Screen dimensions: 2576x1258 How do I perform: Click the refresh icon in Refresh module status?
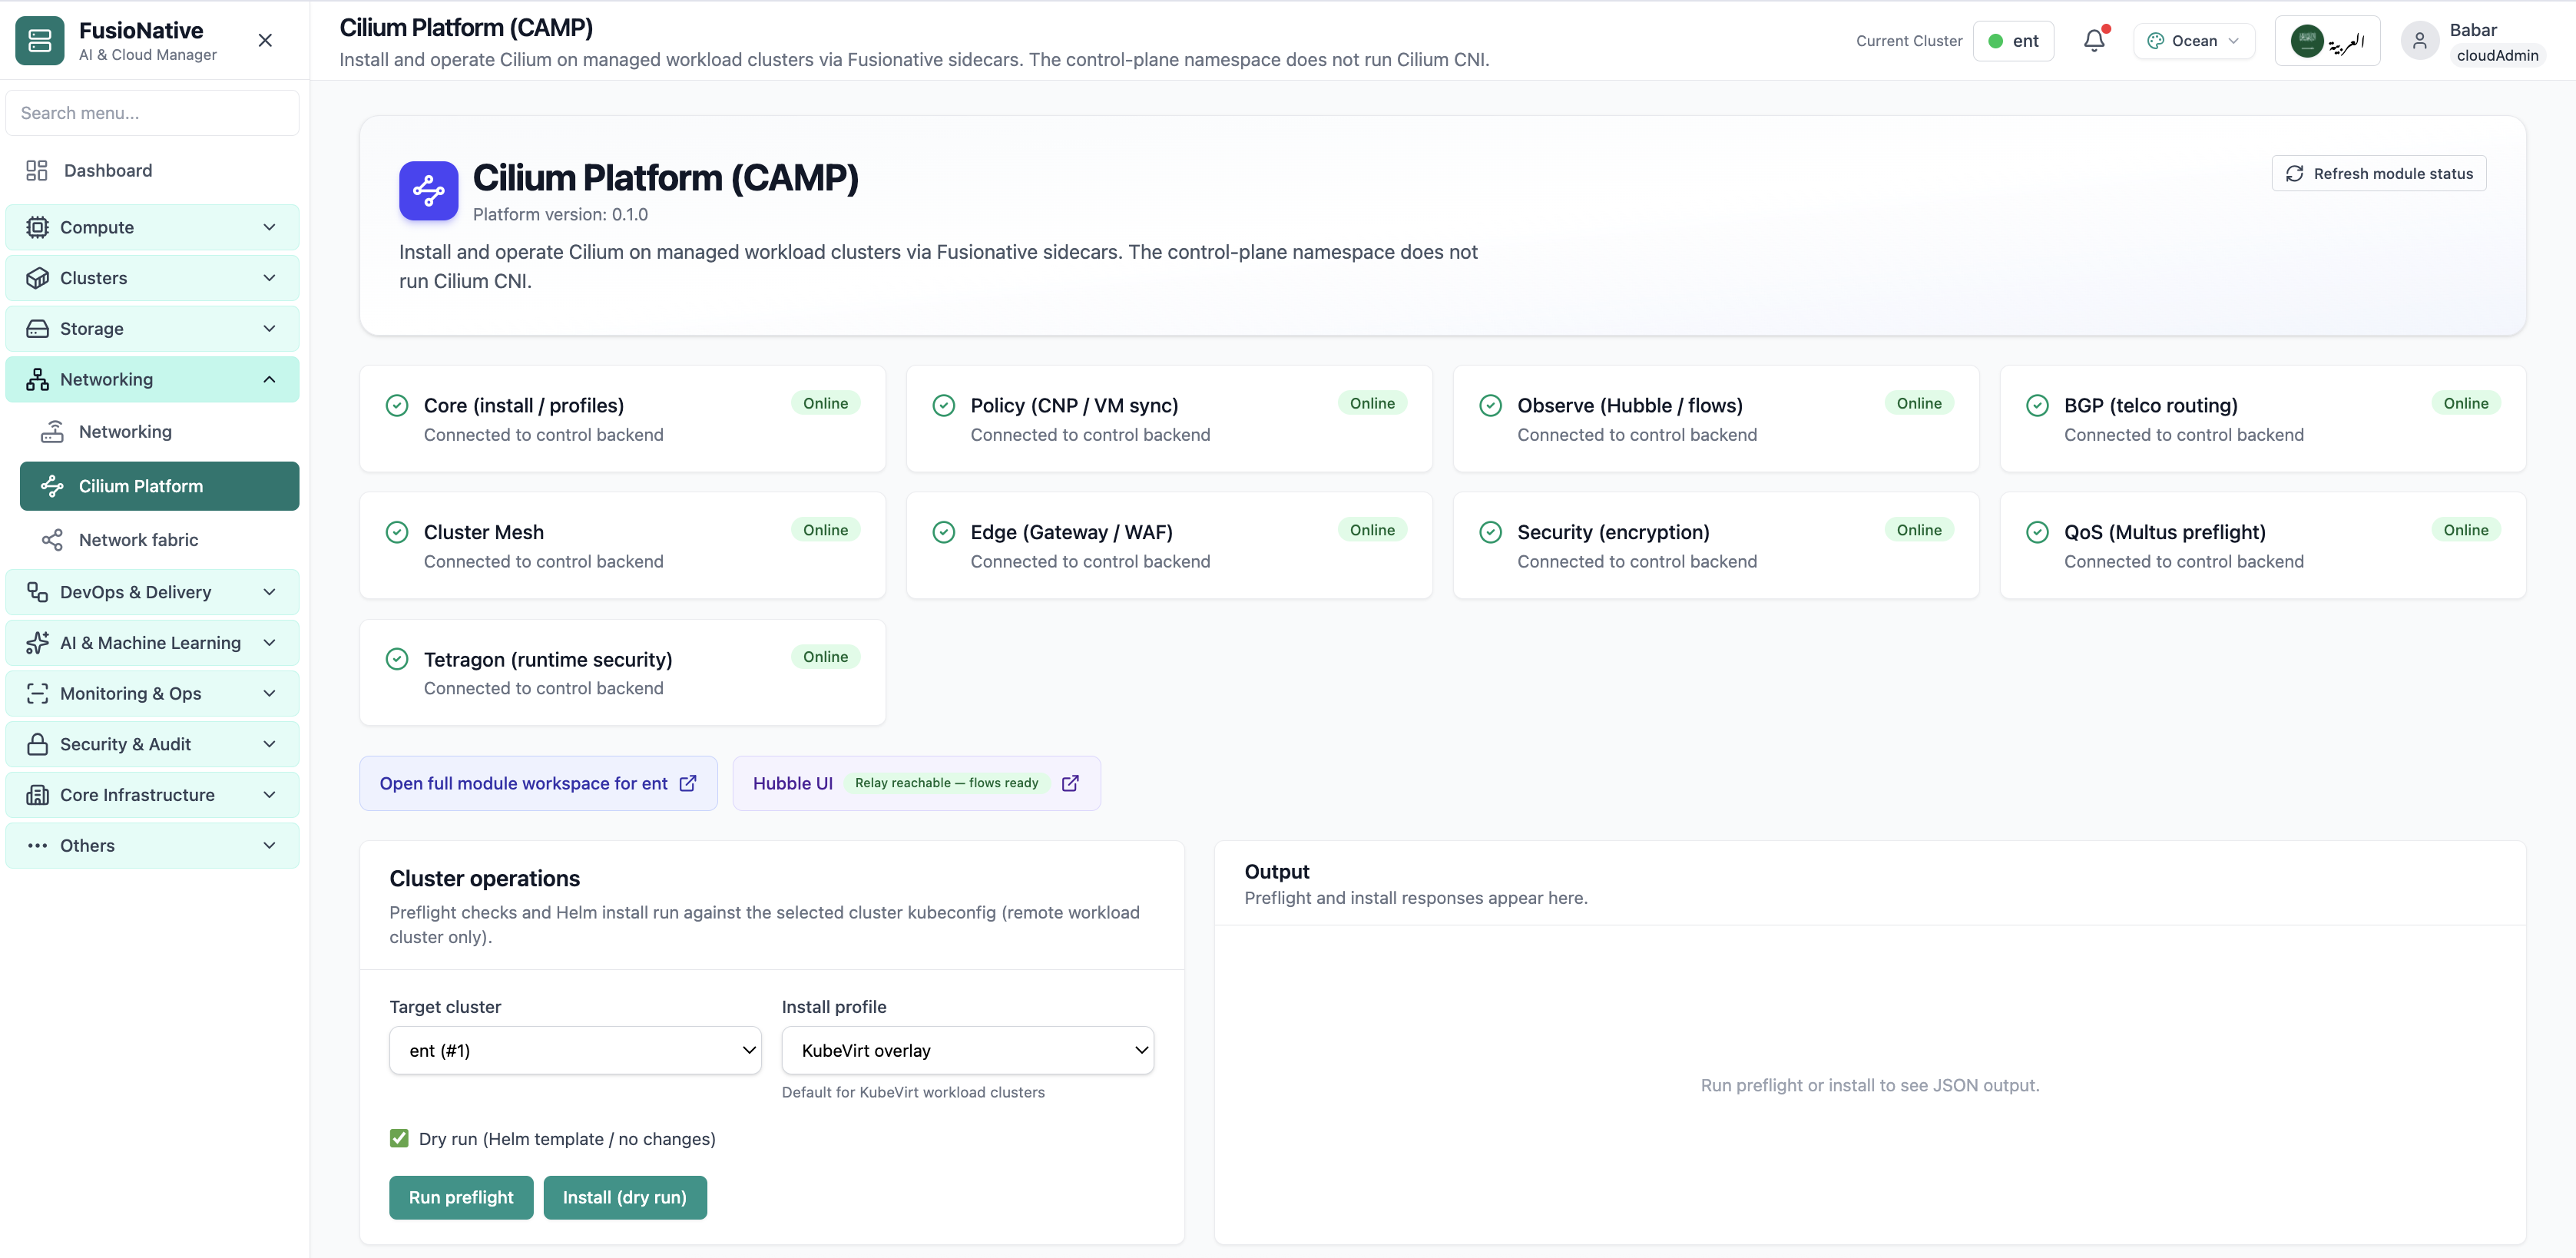(2295, 174)
